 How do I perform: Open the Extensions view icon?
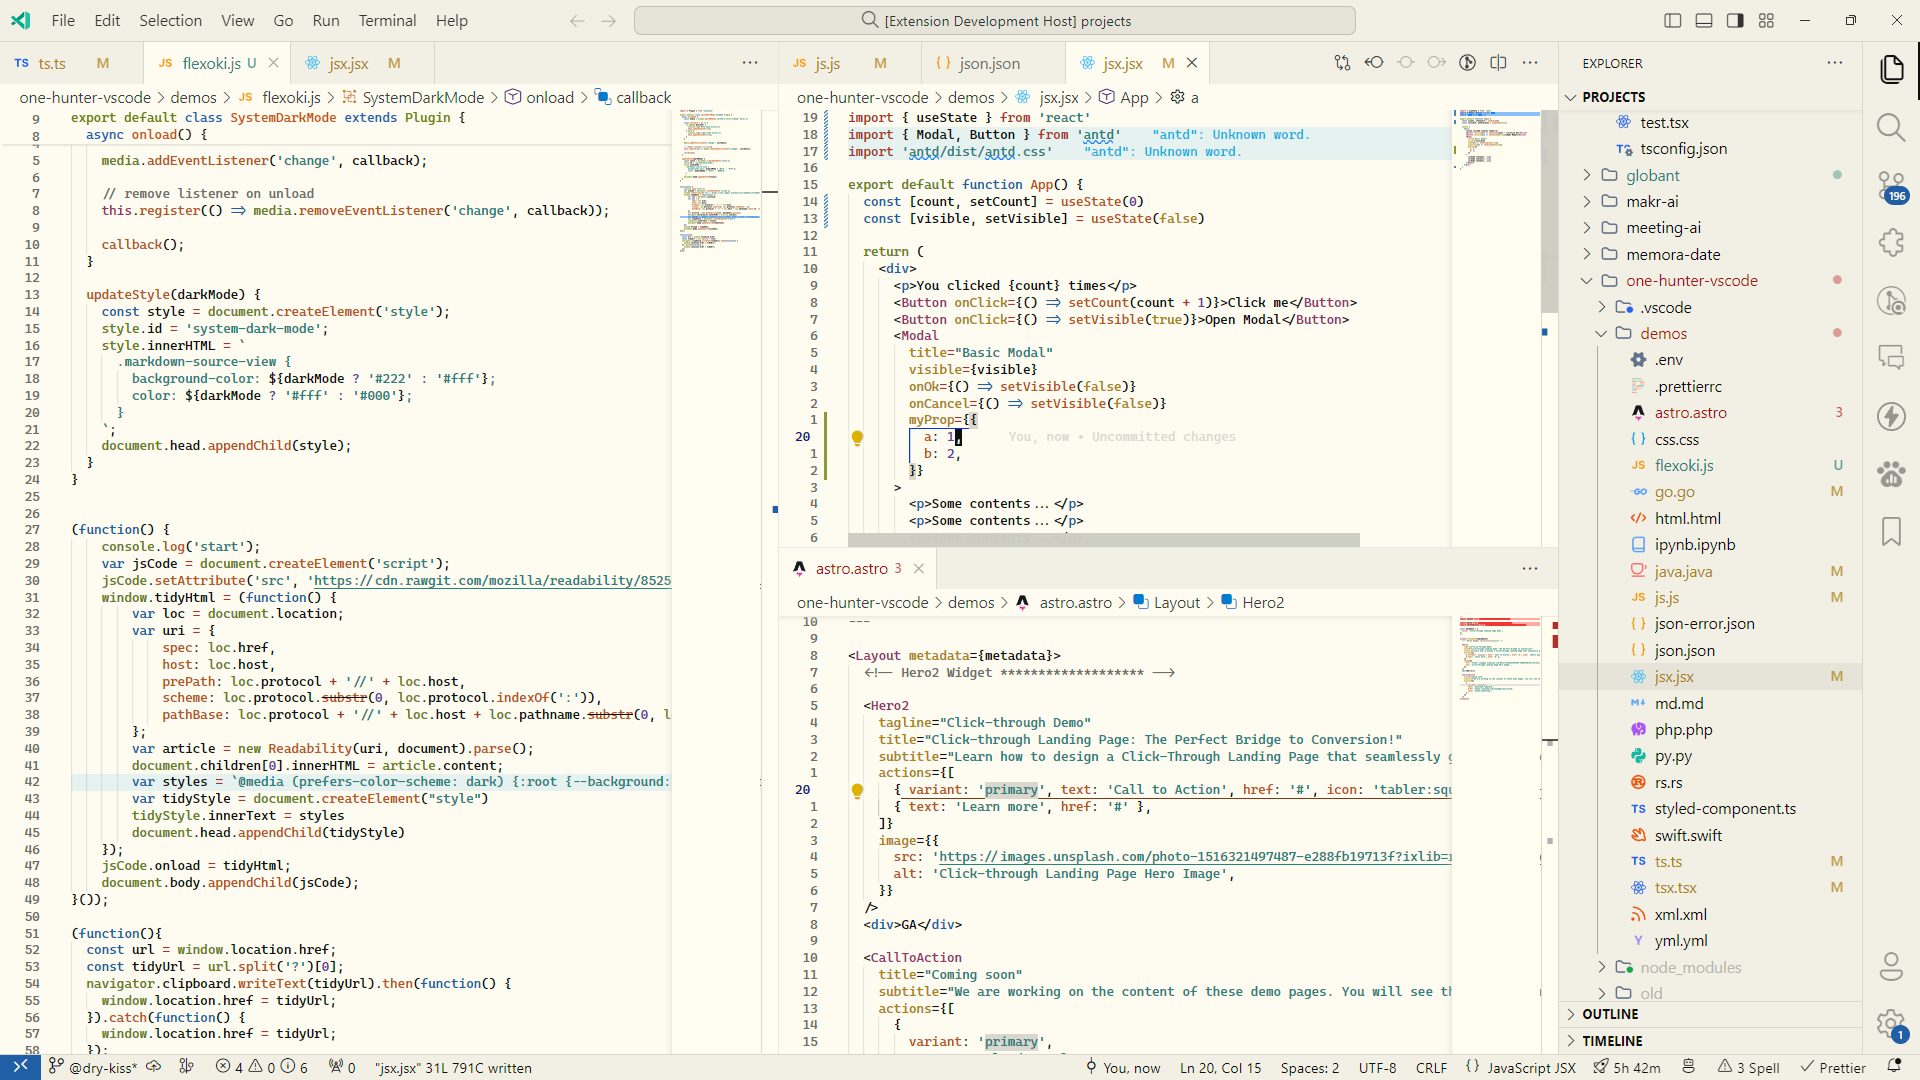tap(1890, 242)
